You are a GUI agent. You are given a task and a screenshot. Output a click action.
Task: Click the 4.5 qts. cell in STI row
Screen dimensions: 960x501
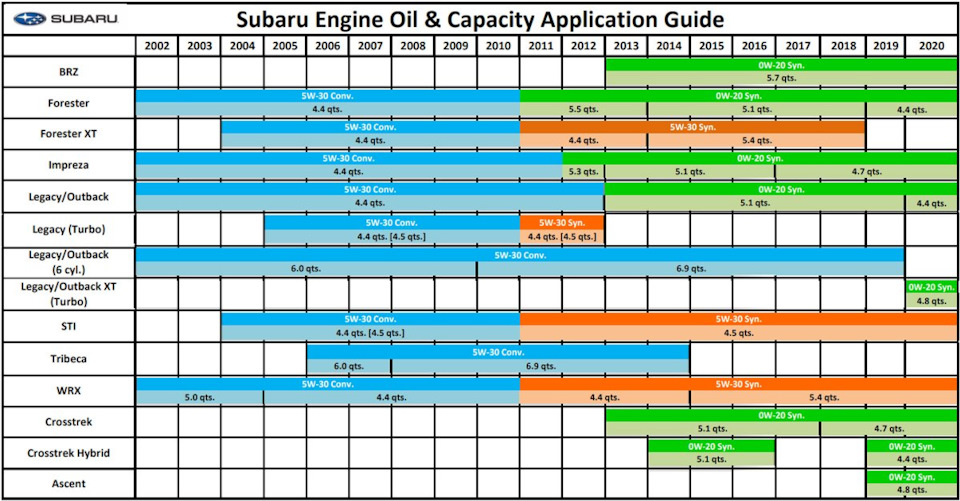pos(738,334)
